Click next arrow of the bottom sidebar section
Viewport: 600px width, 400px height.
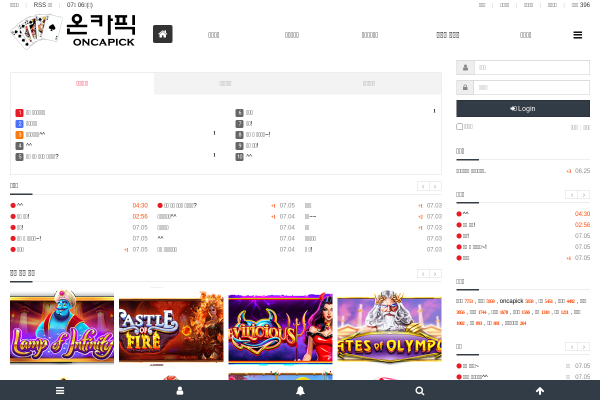(x=584, y=347)
